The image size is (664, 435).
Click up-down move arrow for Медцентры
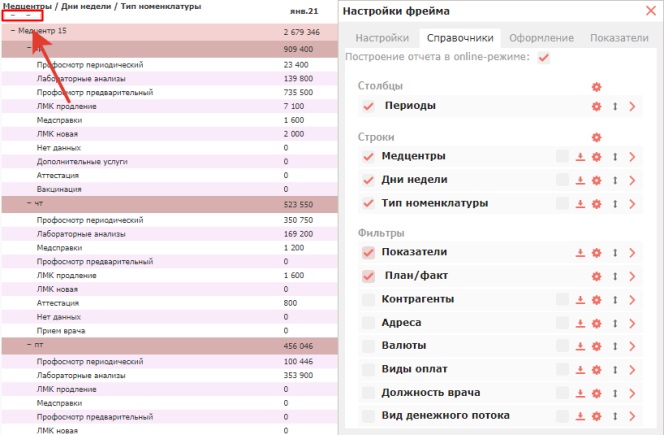615,157
